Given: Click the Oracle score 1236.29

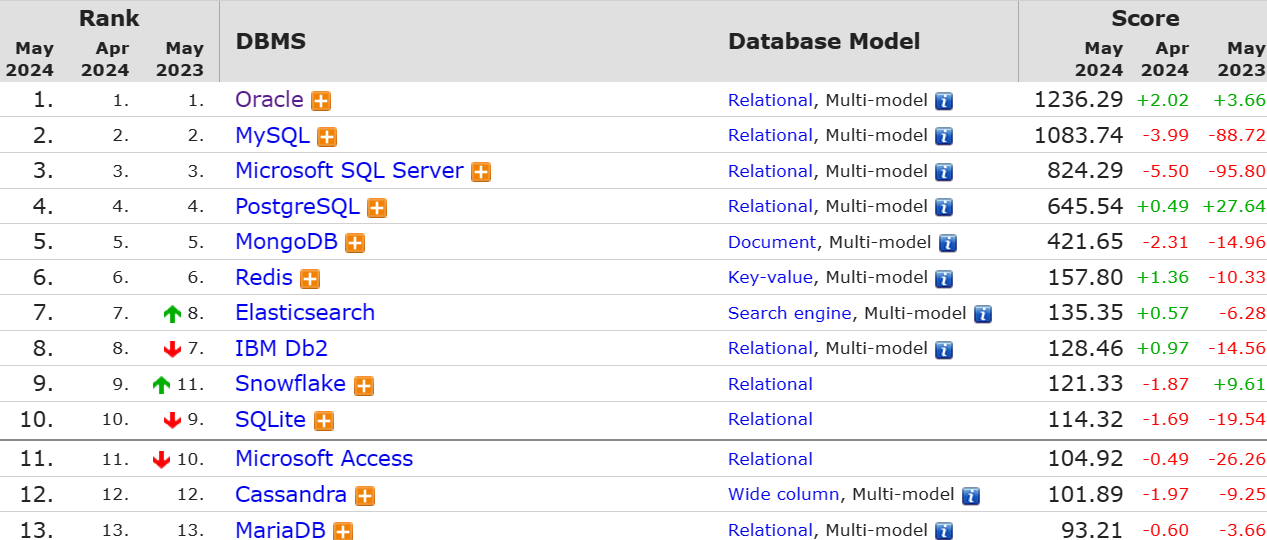Looking at the screenshot, I should (1079, 99).
